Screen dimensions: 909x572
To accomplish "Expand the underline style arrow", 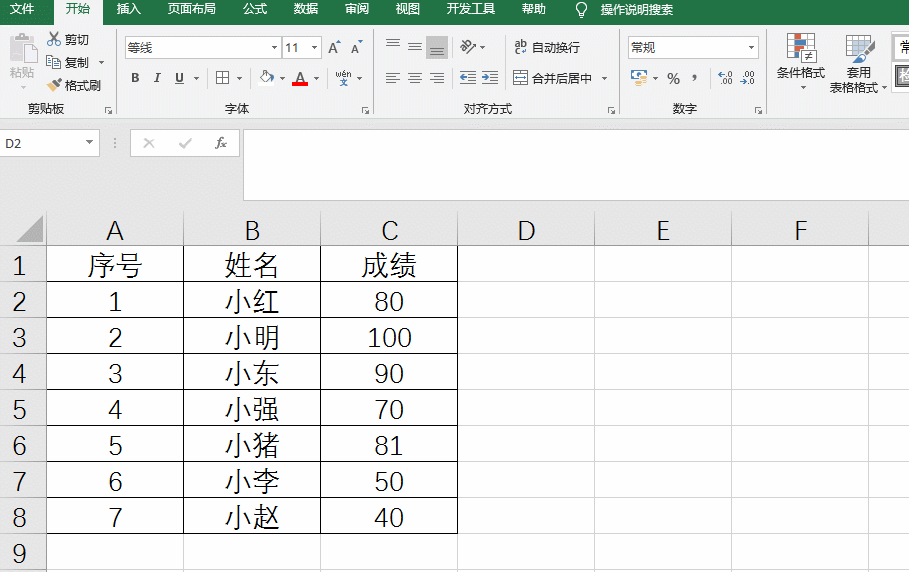I will (x=197, y=78).
